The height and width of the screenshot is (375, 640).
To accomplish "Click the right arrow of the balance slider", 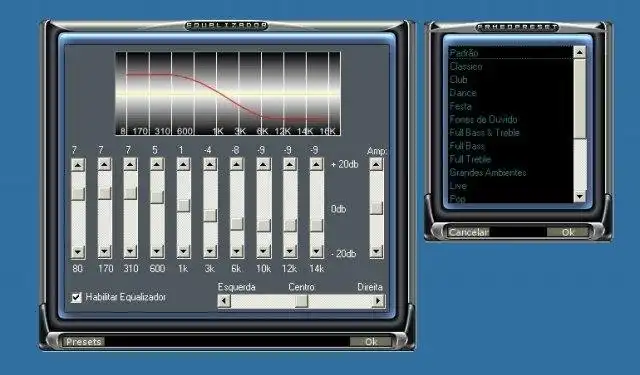I will pyautogui.click(x=378, y=301).
